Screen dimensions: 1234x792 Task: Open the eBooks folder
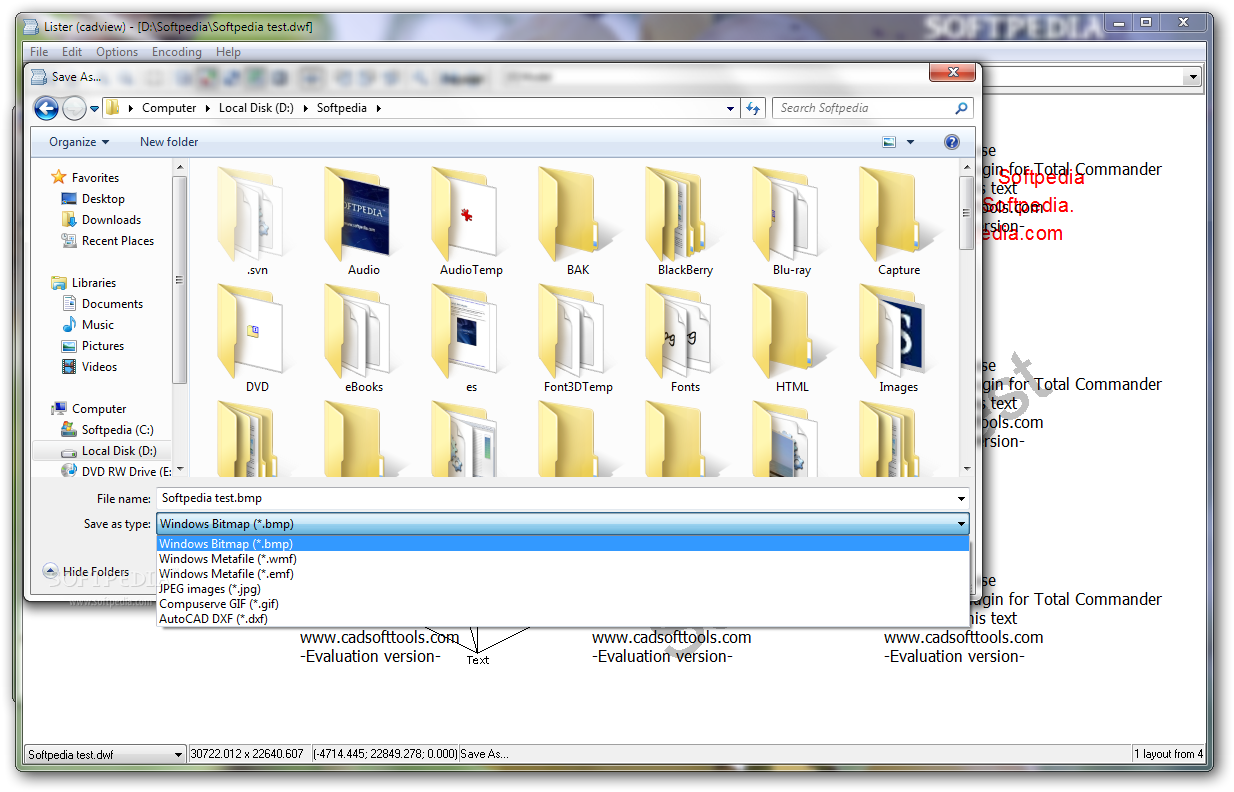click(x=363, y=339)
